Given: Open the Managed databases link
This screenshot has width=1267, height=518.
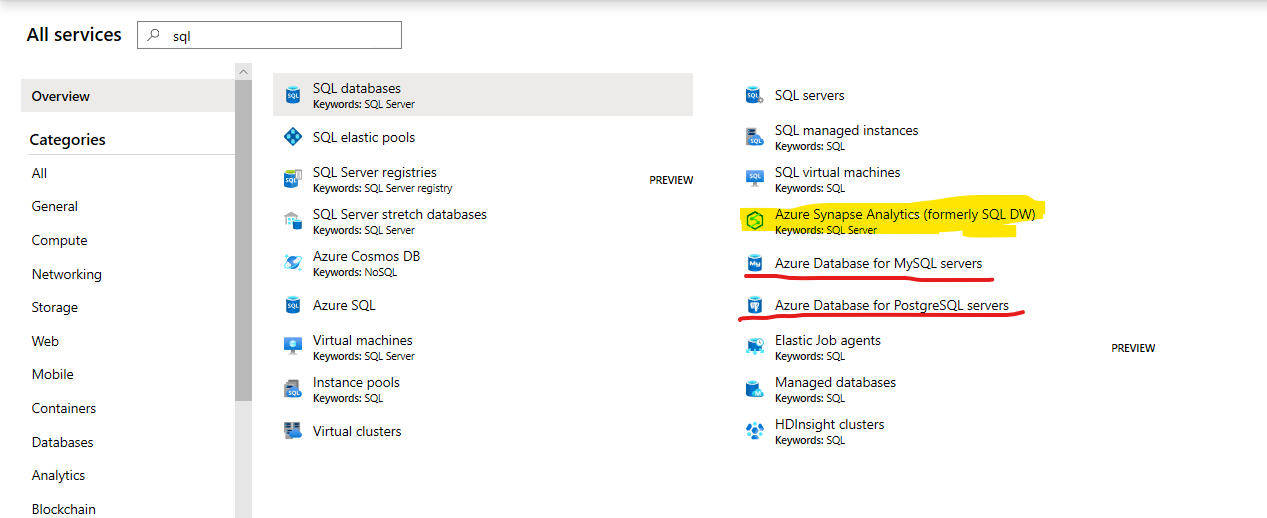Looking at the screenshot, I should 835,383.
